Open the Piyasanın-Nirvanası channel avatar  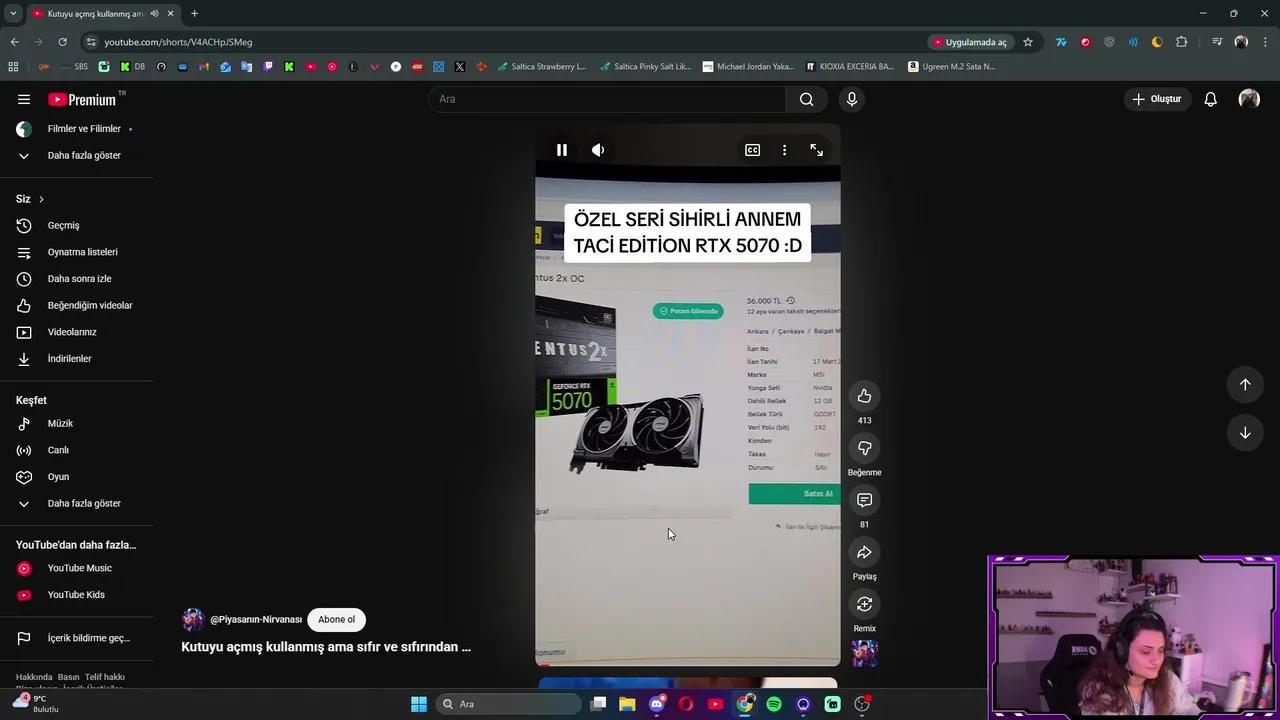pyautogui.click(x=193, y=620)
